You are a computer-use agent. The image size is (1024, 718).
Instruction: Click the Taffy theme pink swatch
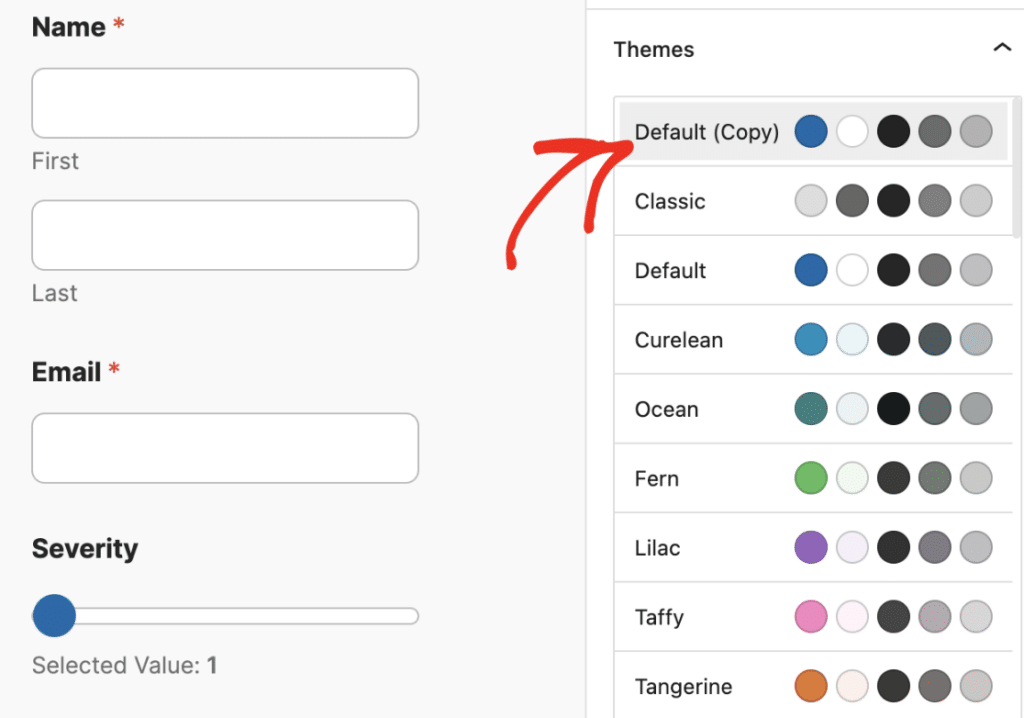[811, 617]
